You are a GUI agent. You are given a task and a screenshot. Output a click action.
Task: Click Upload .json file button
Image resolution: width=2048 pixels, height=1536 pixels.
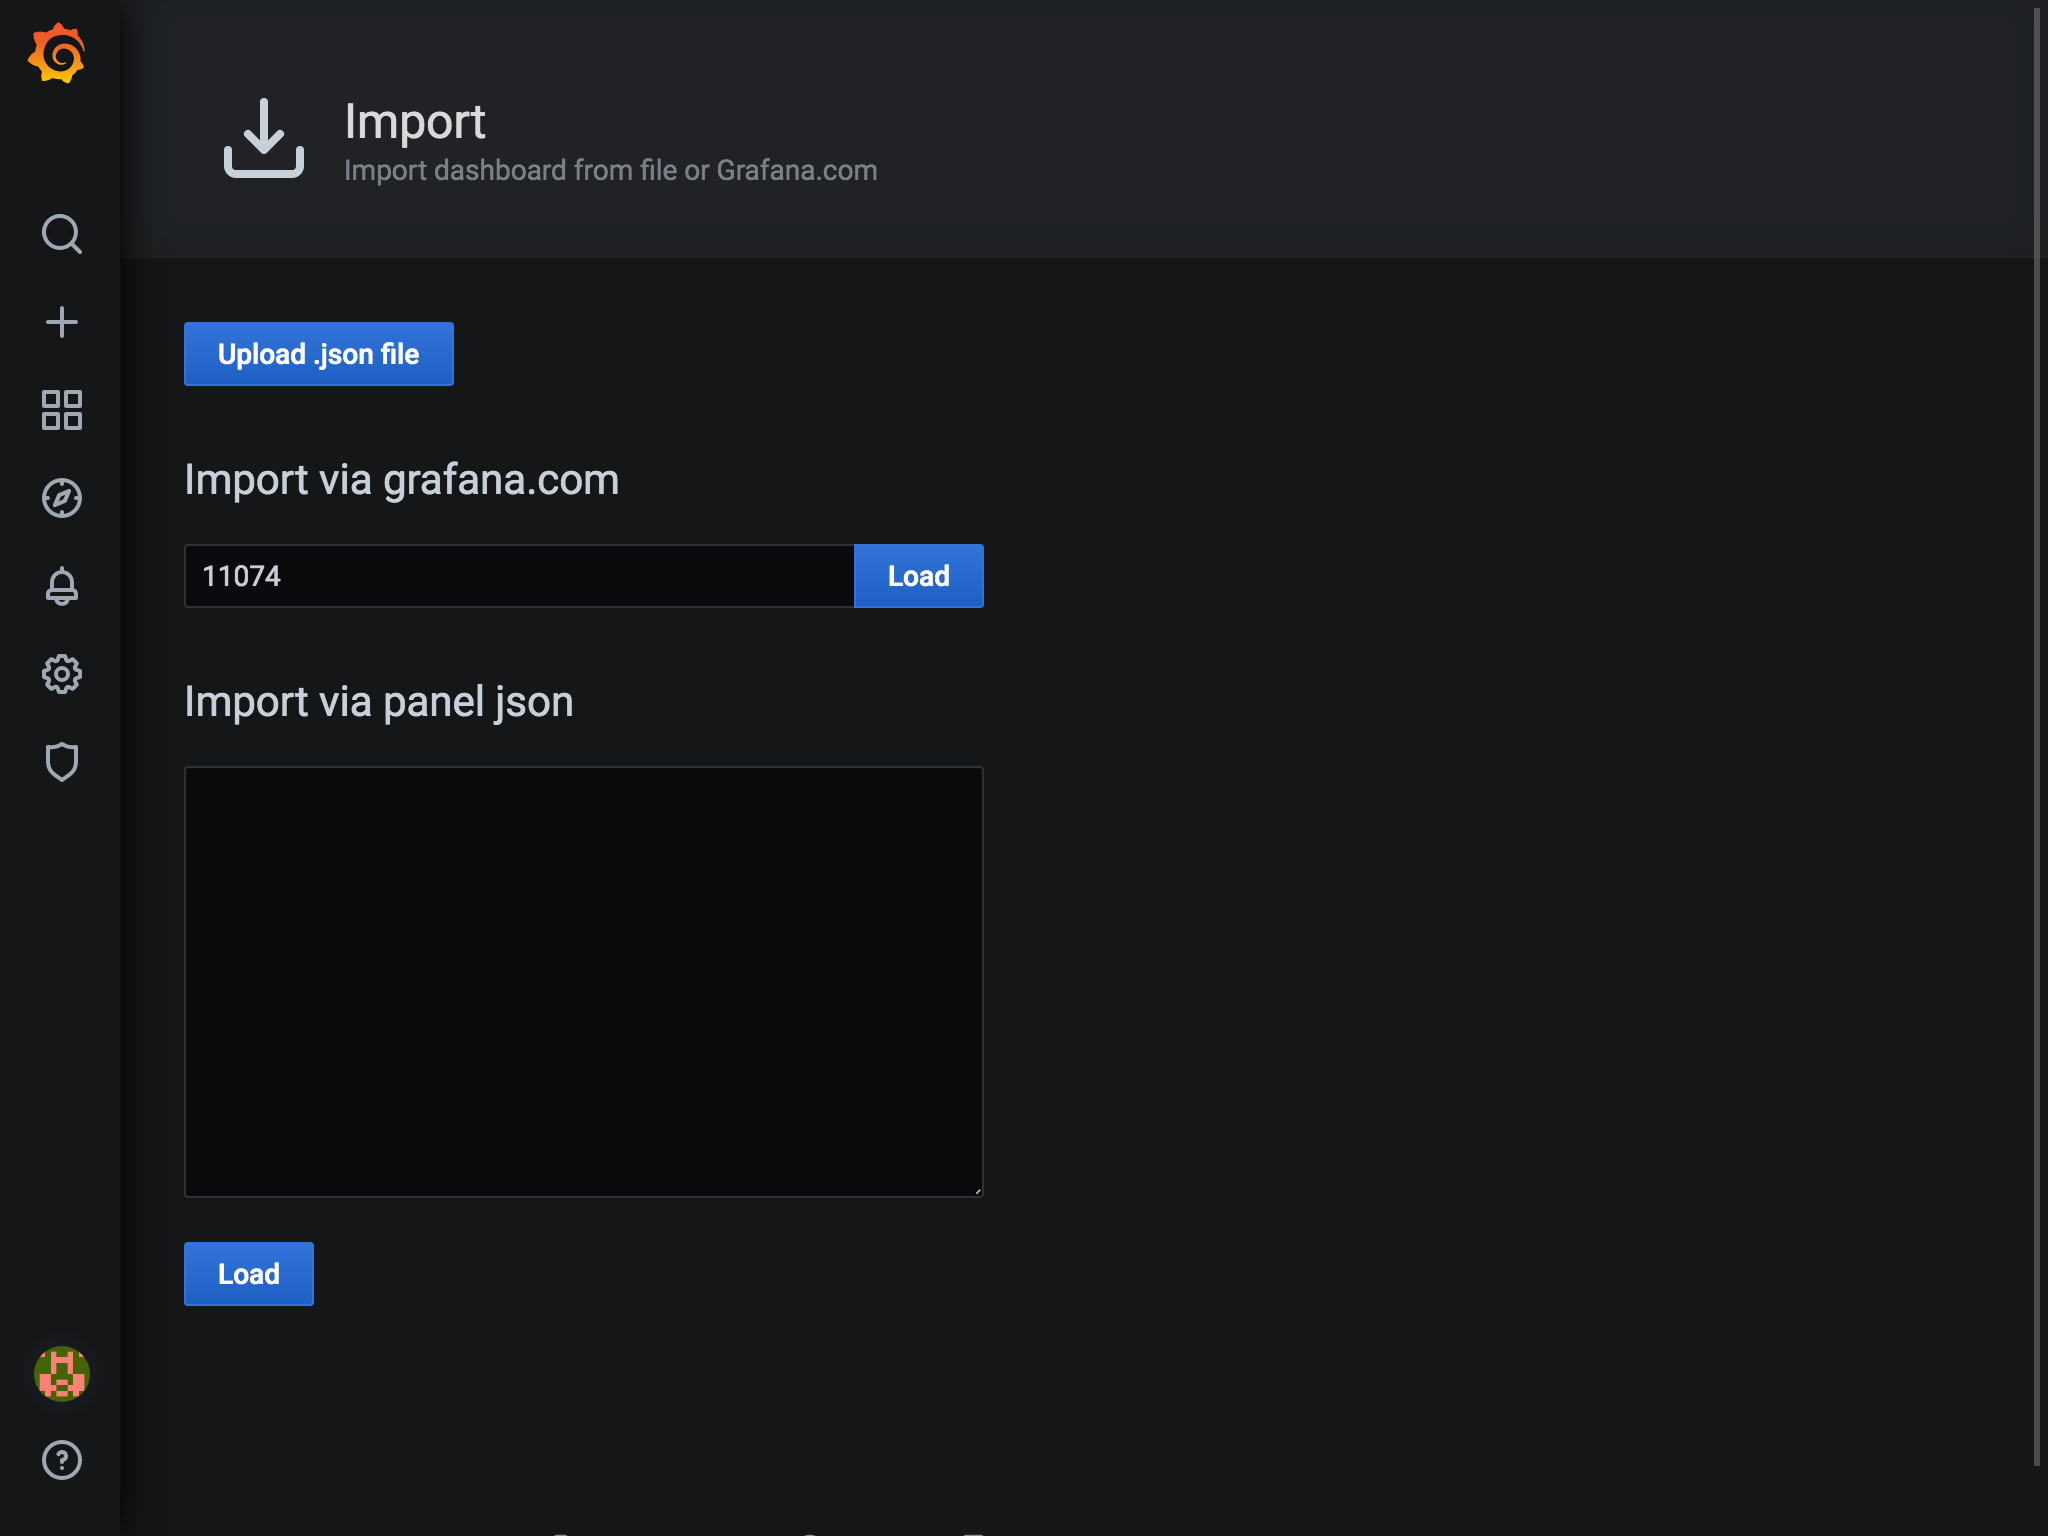(318, 354)
